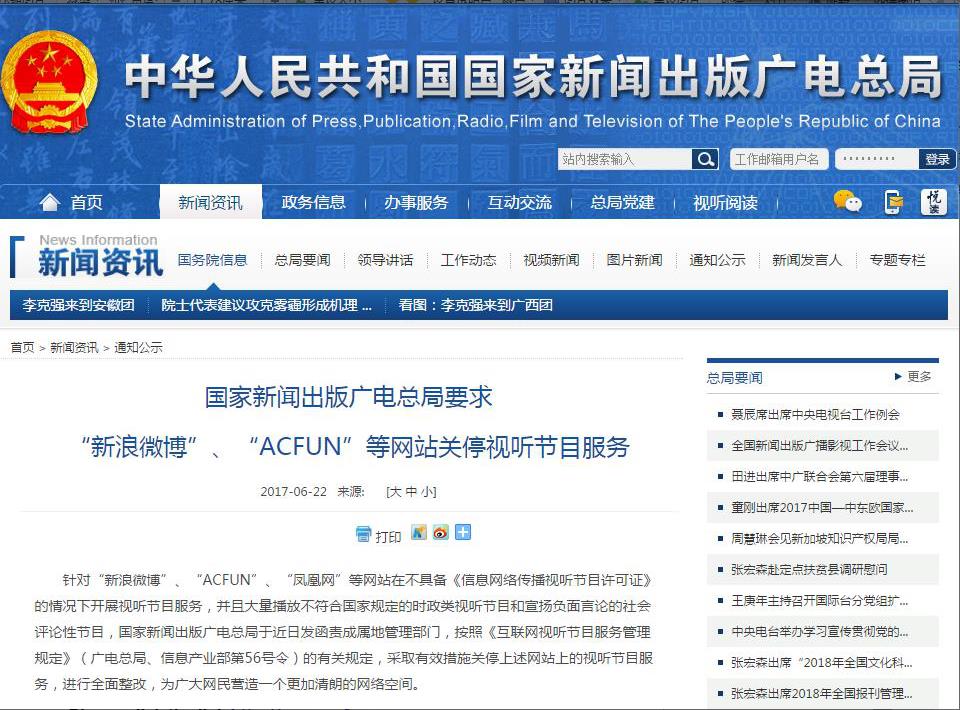The width and height of the screenshot is (960, 710).
Task: Expand 更多 in 总局要闻 panel
Action: pyautogui.click(x=913, y=377)
